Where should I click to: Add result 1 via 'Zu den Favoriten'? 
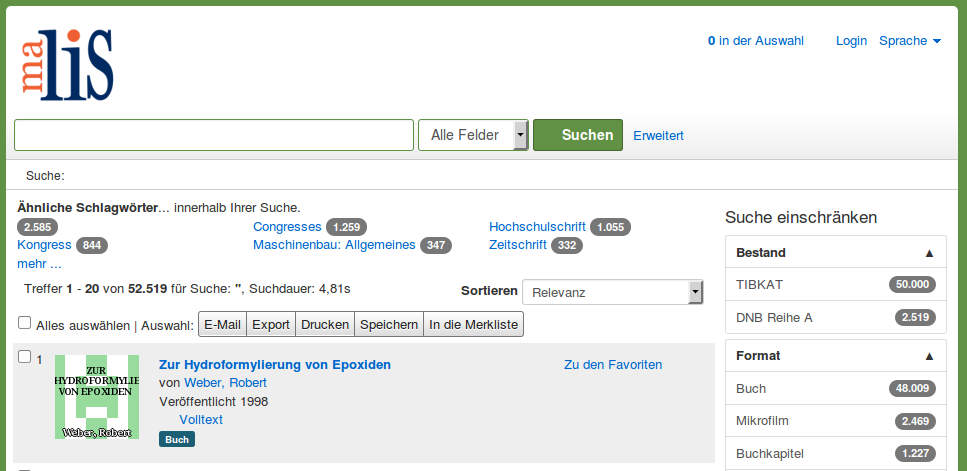[x=613, y=365]
